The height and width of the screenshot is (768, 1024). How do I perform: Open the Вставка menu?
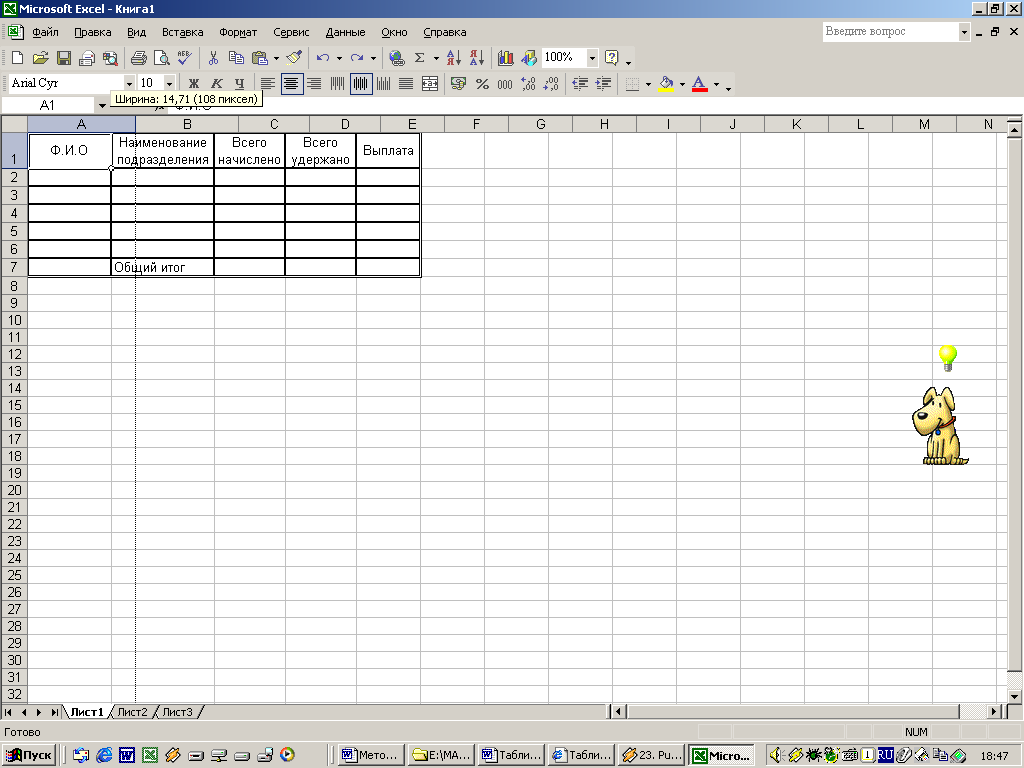[183, 32]
